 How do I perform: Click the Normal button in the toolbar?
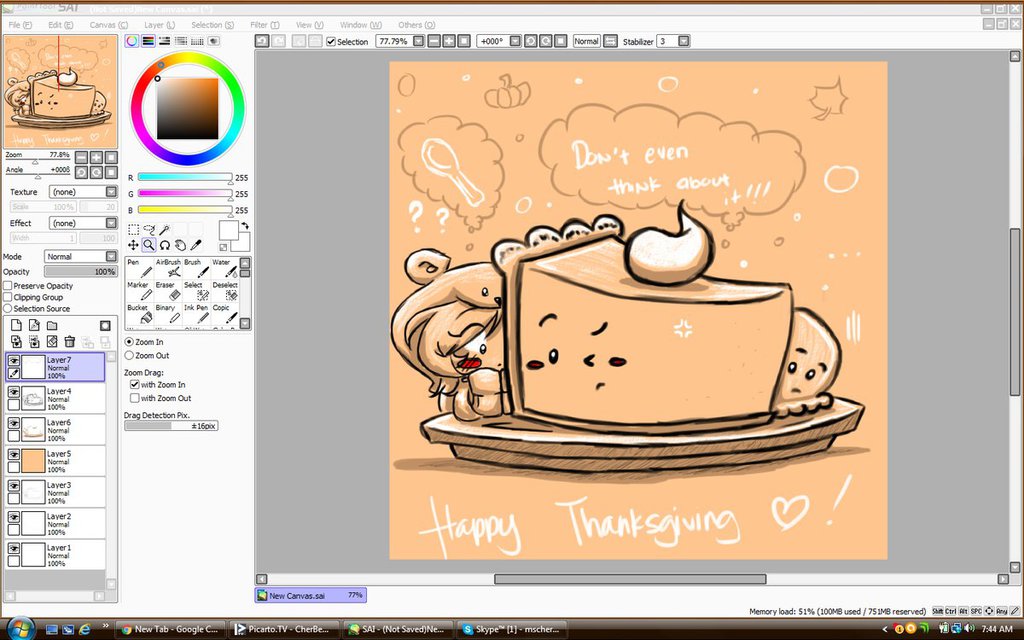point(586,41)
